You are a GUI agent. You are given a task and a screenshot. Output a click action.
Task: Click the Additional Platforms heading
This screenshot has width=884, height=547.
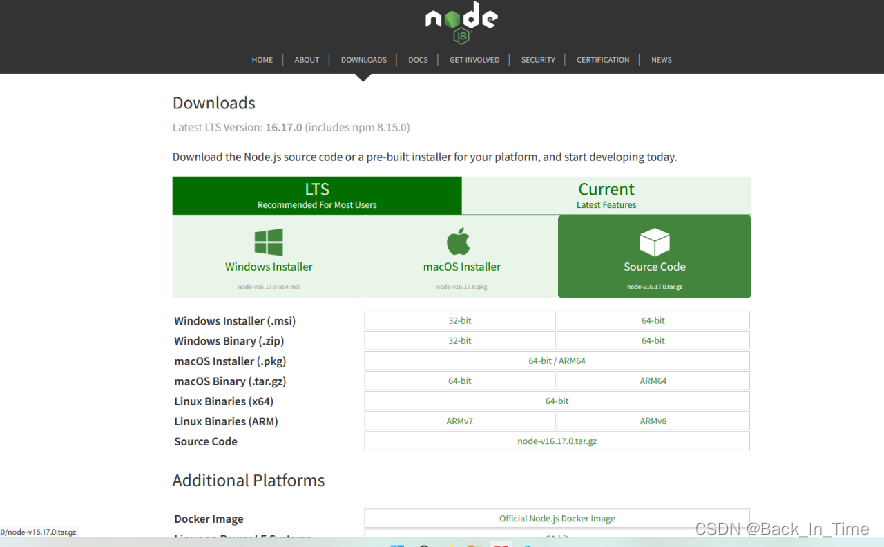click(249, 480)
